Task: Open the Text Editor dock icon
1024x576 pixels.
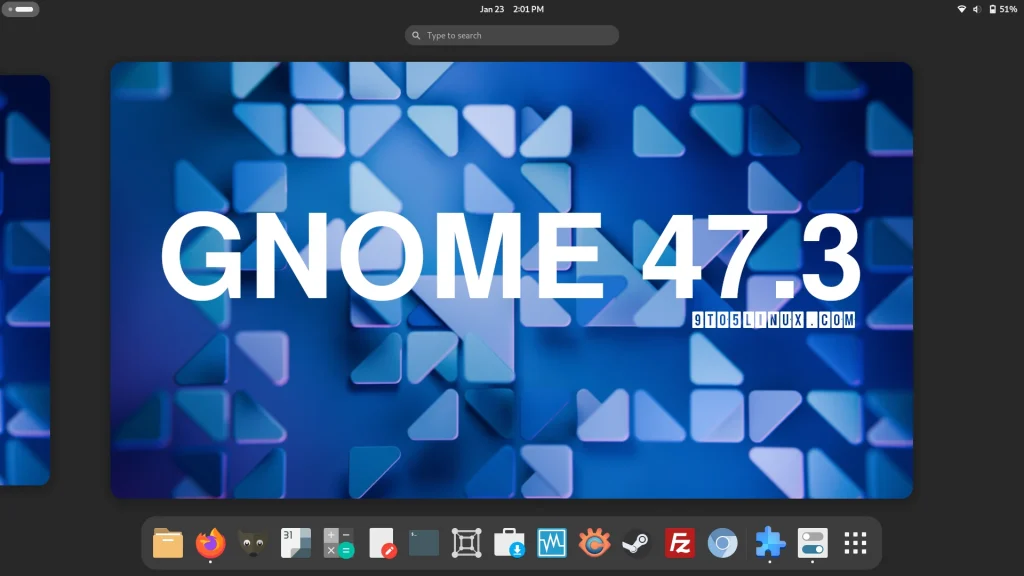Action: click(x=381, y=543)
